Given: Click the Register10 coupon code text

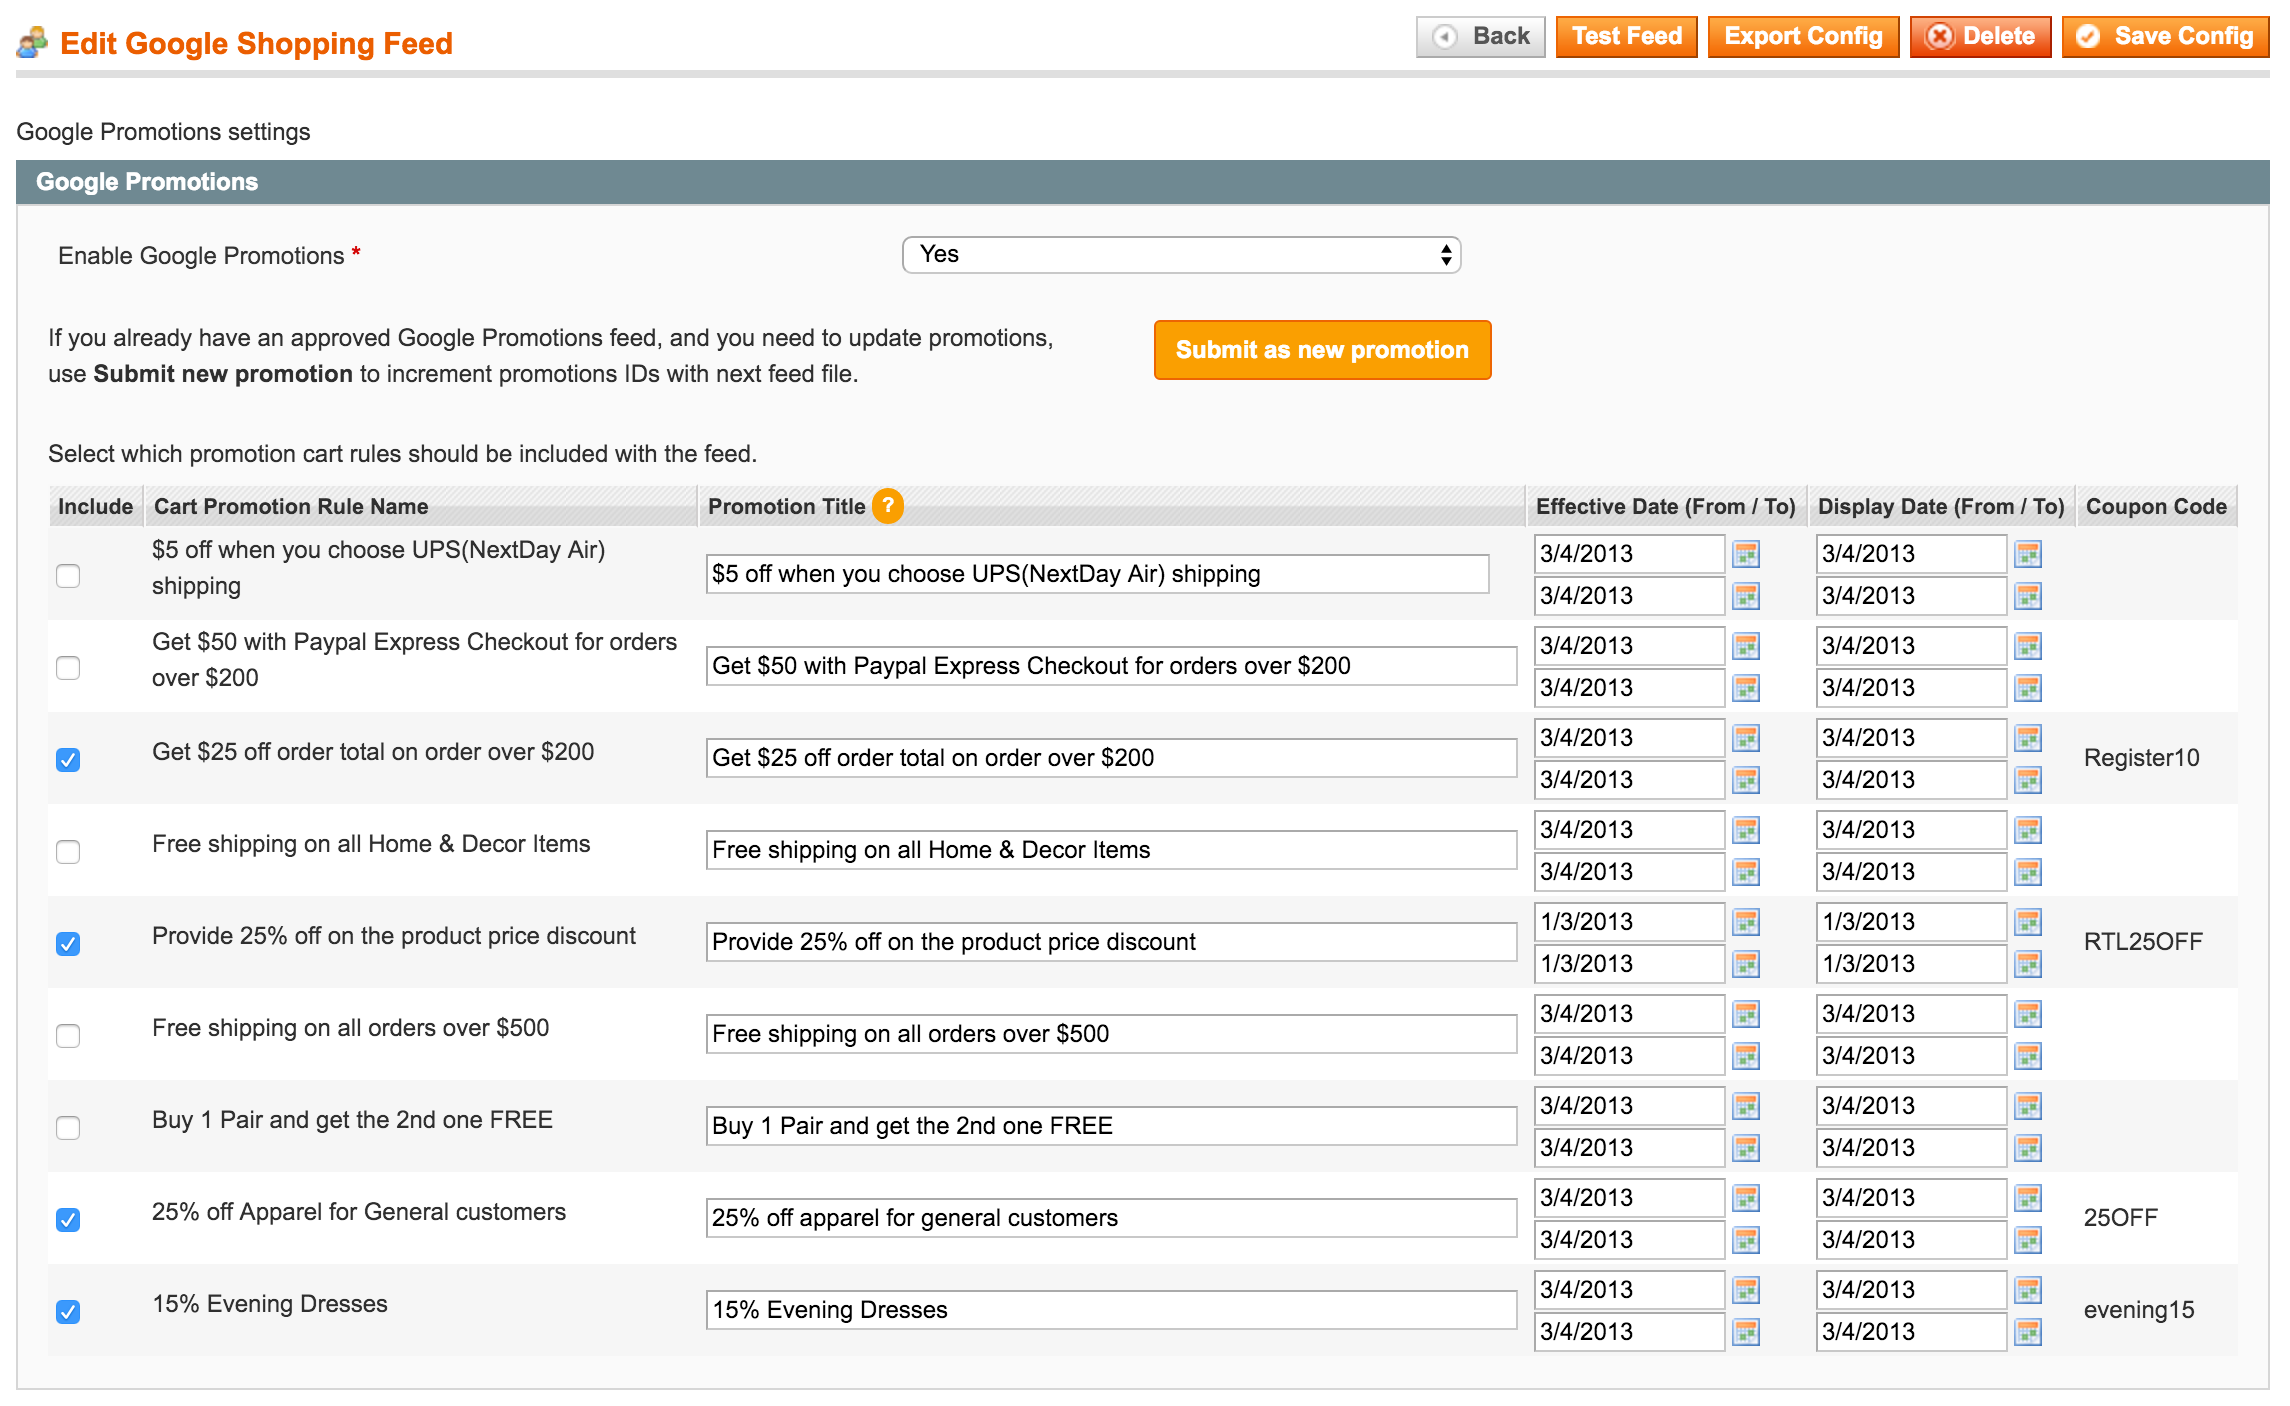Looking at the screenshot, I should 2141,758.
